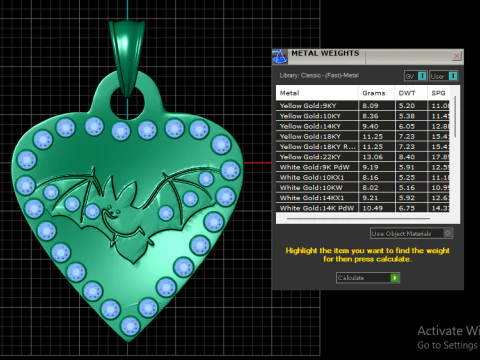This screenshot has width=480, height=360.
Task: Select the Yellow Gold:18KY R... row
Action: coord(363,147)
